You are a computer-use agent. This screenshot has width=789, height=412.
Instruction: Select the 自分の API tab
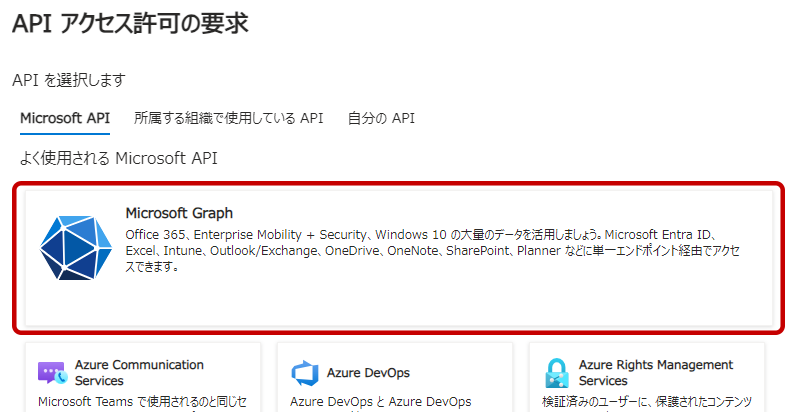pyautogui.click(x=381, y=118)
